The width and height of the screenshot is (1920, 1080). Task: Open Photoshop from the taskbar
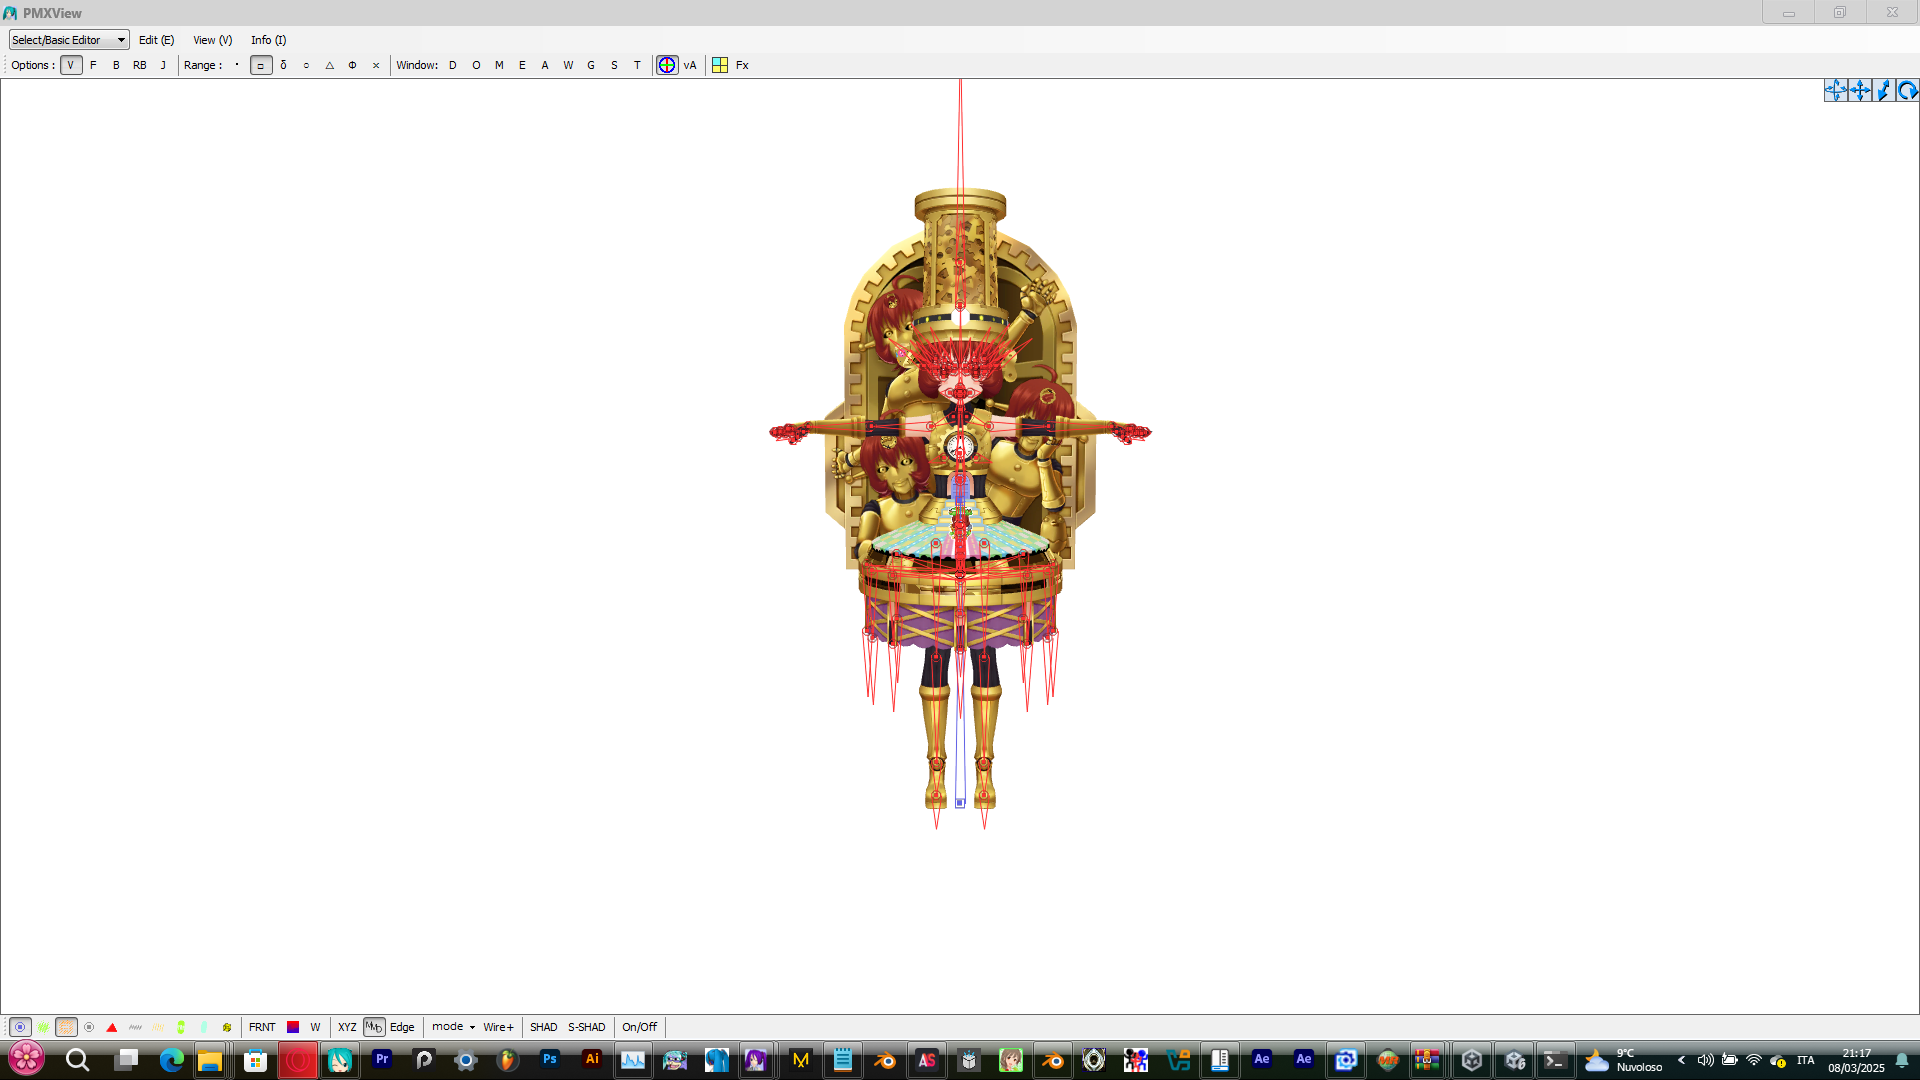click(x=549, y=1059)
